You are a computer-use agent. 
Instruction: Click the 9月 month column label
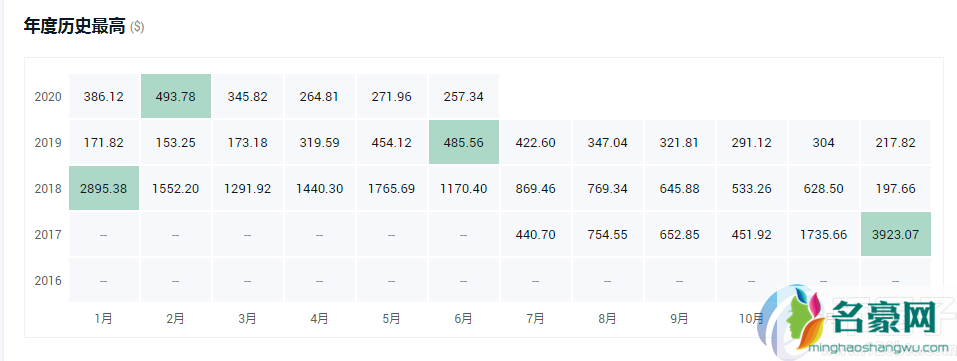pos(680,318)
